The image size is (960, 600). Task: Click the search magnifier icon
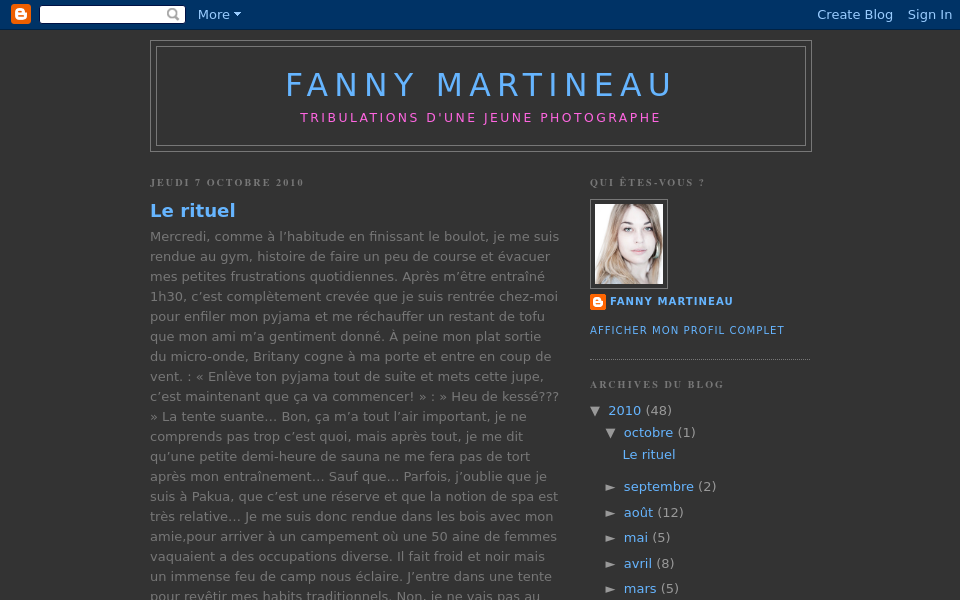click(173, 14)
